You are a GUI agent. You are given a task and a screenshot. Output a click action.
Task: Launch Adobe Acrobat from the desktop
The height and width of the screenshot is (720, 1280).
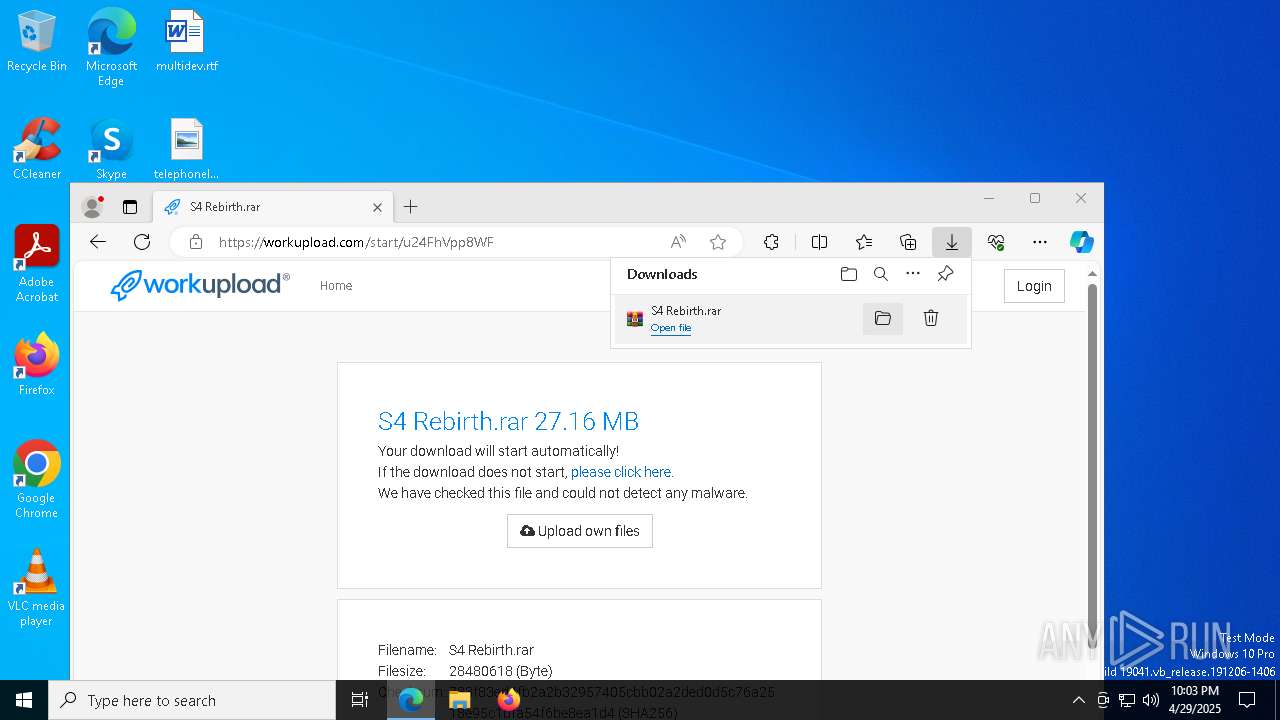coord(37,264)
